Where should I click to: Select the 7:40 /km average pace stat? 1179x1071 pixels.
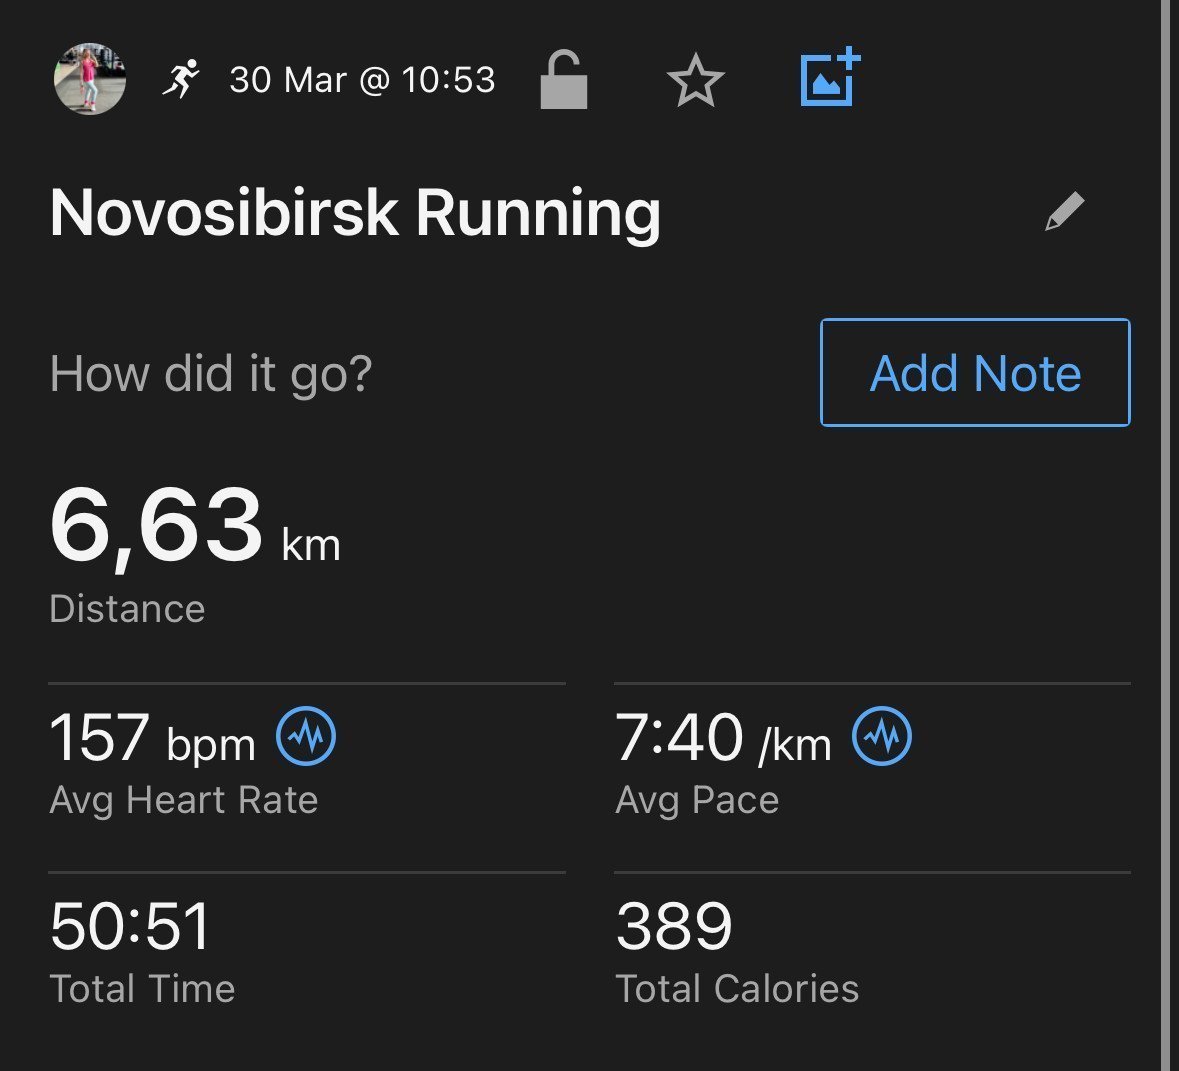point(723,738)
